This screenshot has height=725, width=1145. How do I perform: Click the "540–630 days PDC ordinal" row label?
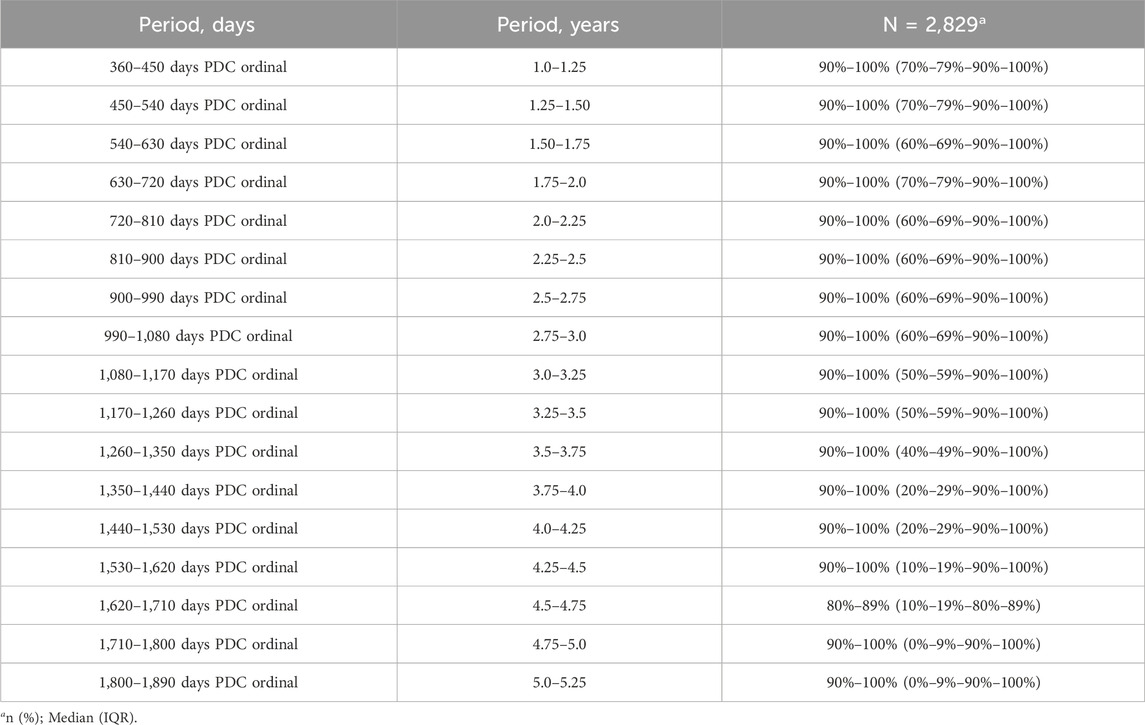point(198,144)
